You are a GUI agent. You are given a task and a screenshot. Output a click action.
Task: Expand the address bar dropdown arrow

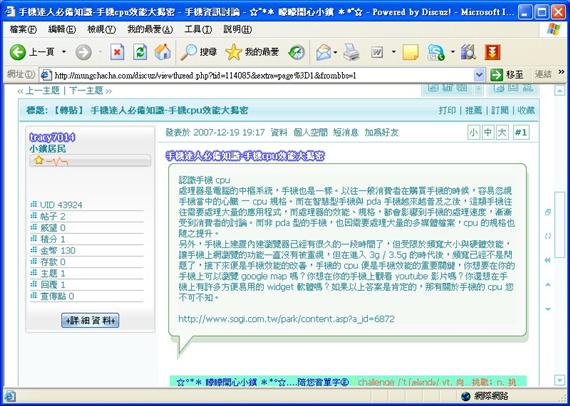pyautogui.click(x=479, y=75)
